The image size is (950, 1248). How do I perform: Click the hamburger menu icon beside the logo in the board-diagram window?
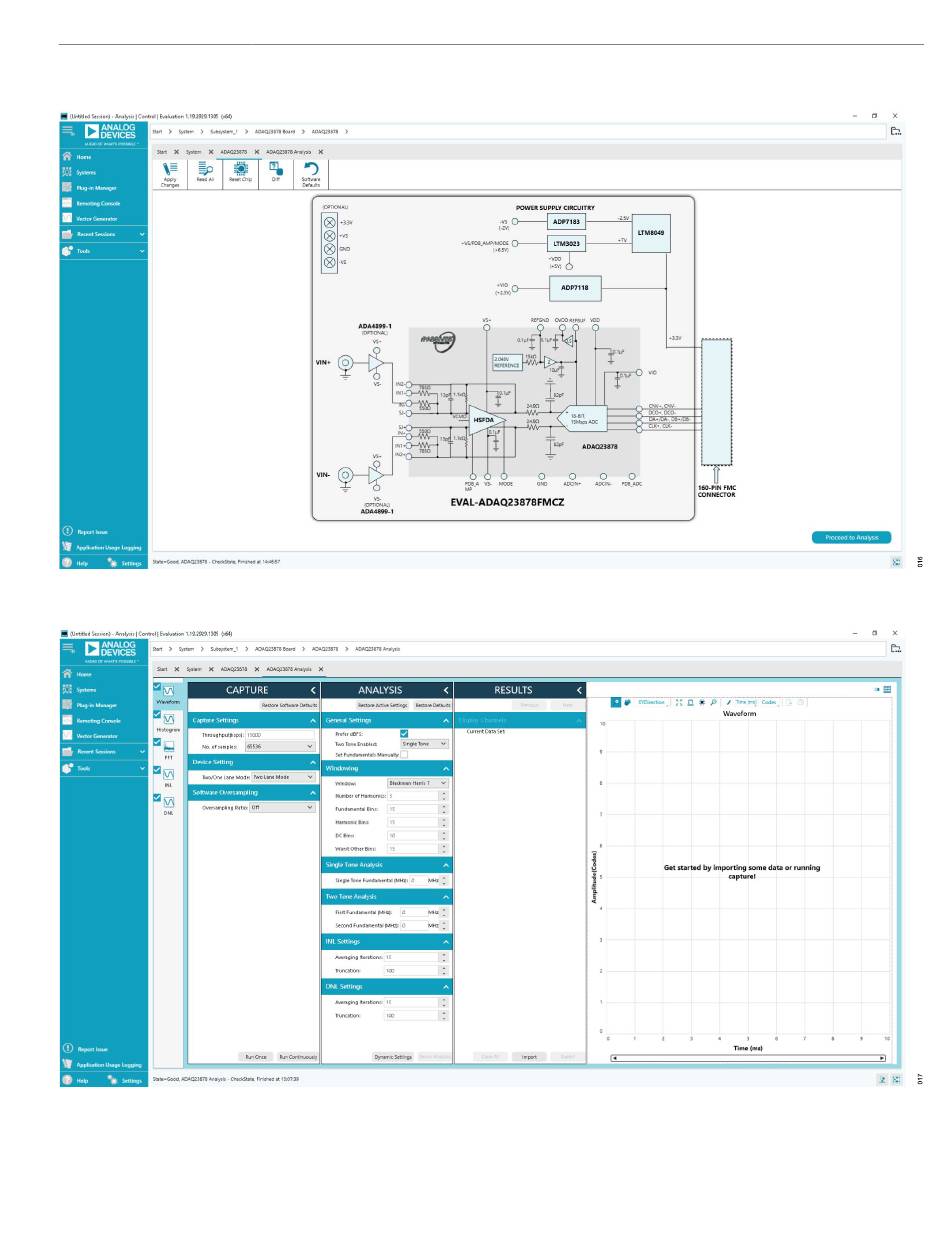point(67,130)
